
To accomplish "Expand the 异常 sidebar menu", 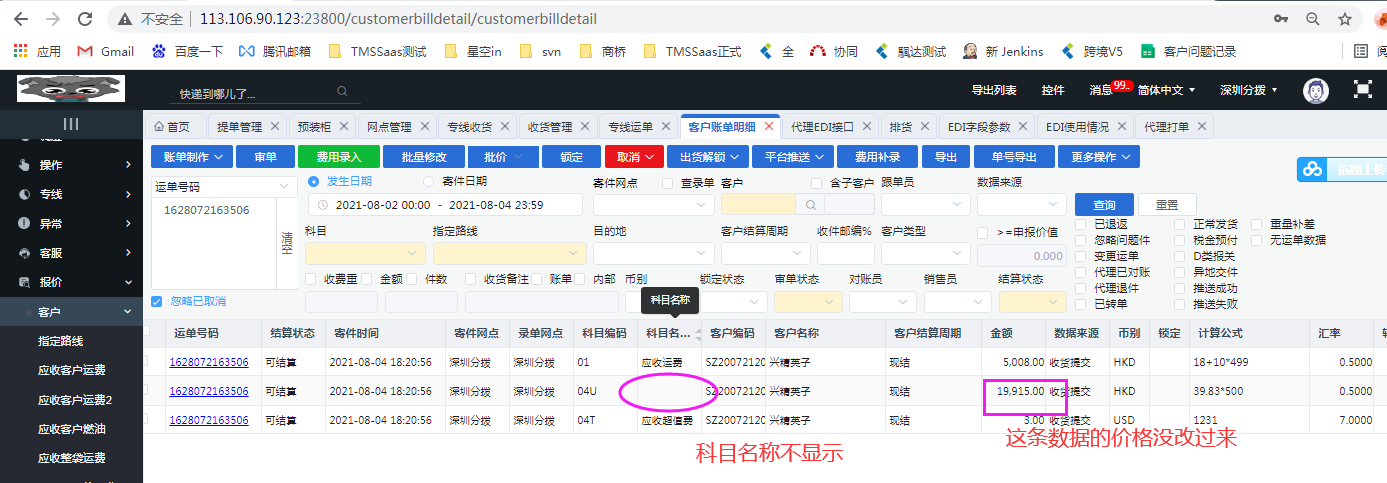I will [71, 224].
